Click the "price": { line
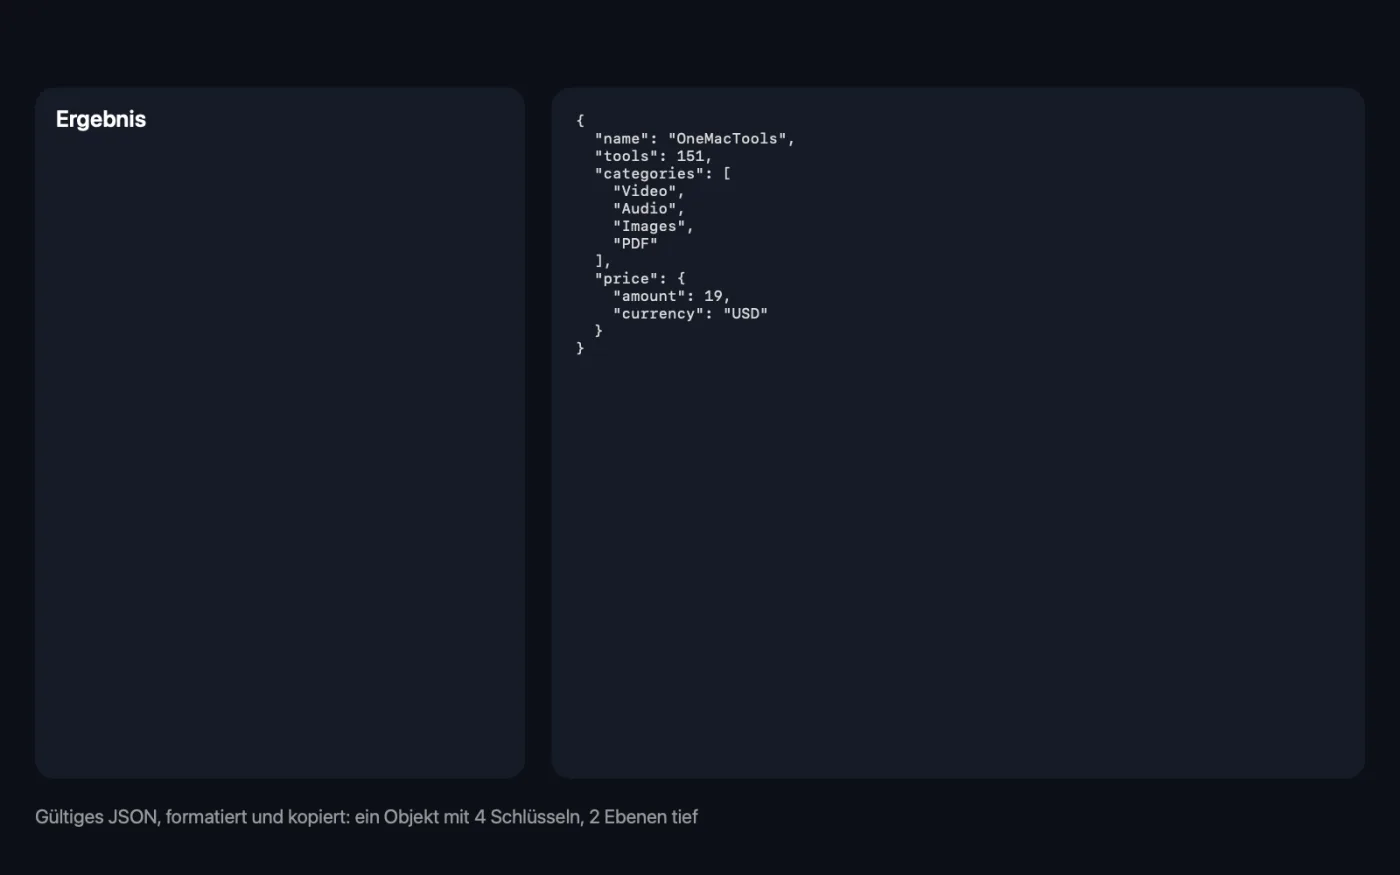Viewport: 1400px width, 875px height. (x=640, y=279)
